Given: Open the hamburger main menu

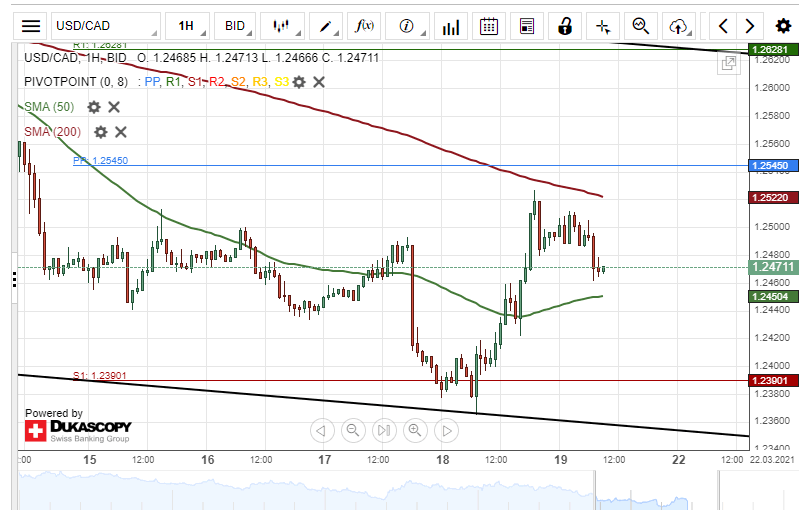Looking at the screenshot, I should (31, 26).
